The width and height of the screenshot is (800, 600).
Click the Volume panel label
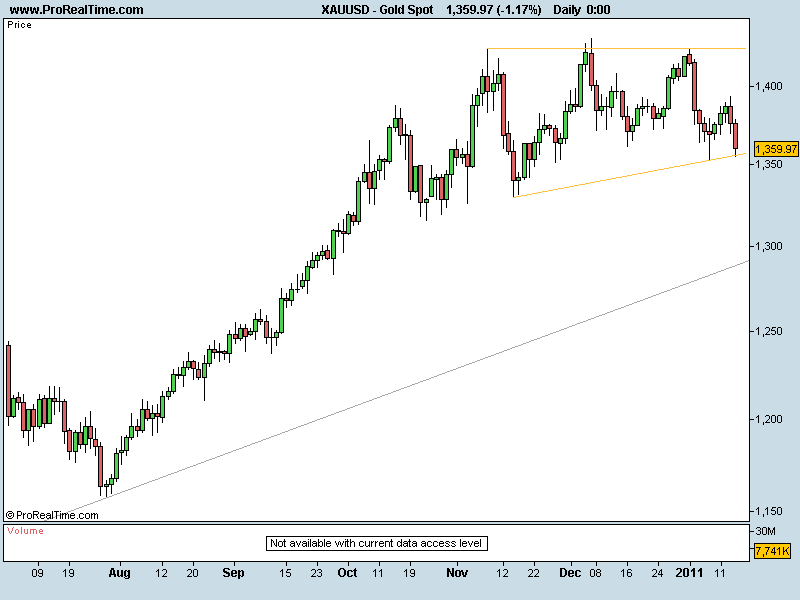[x=26, y=531]
